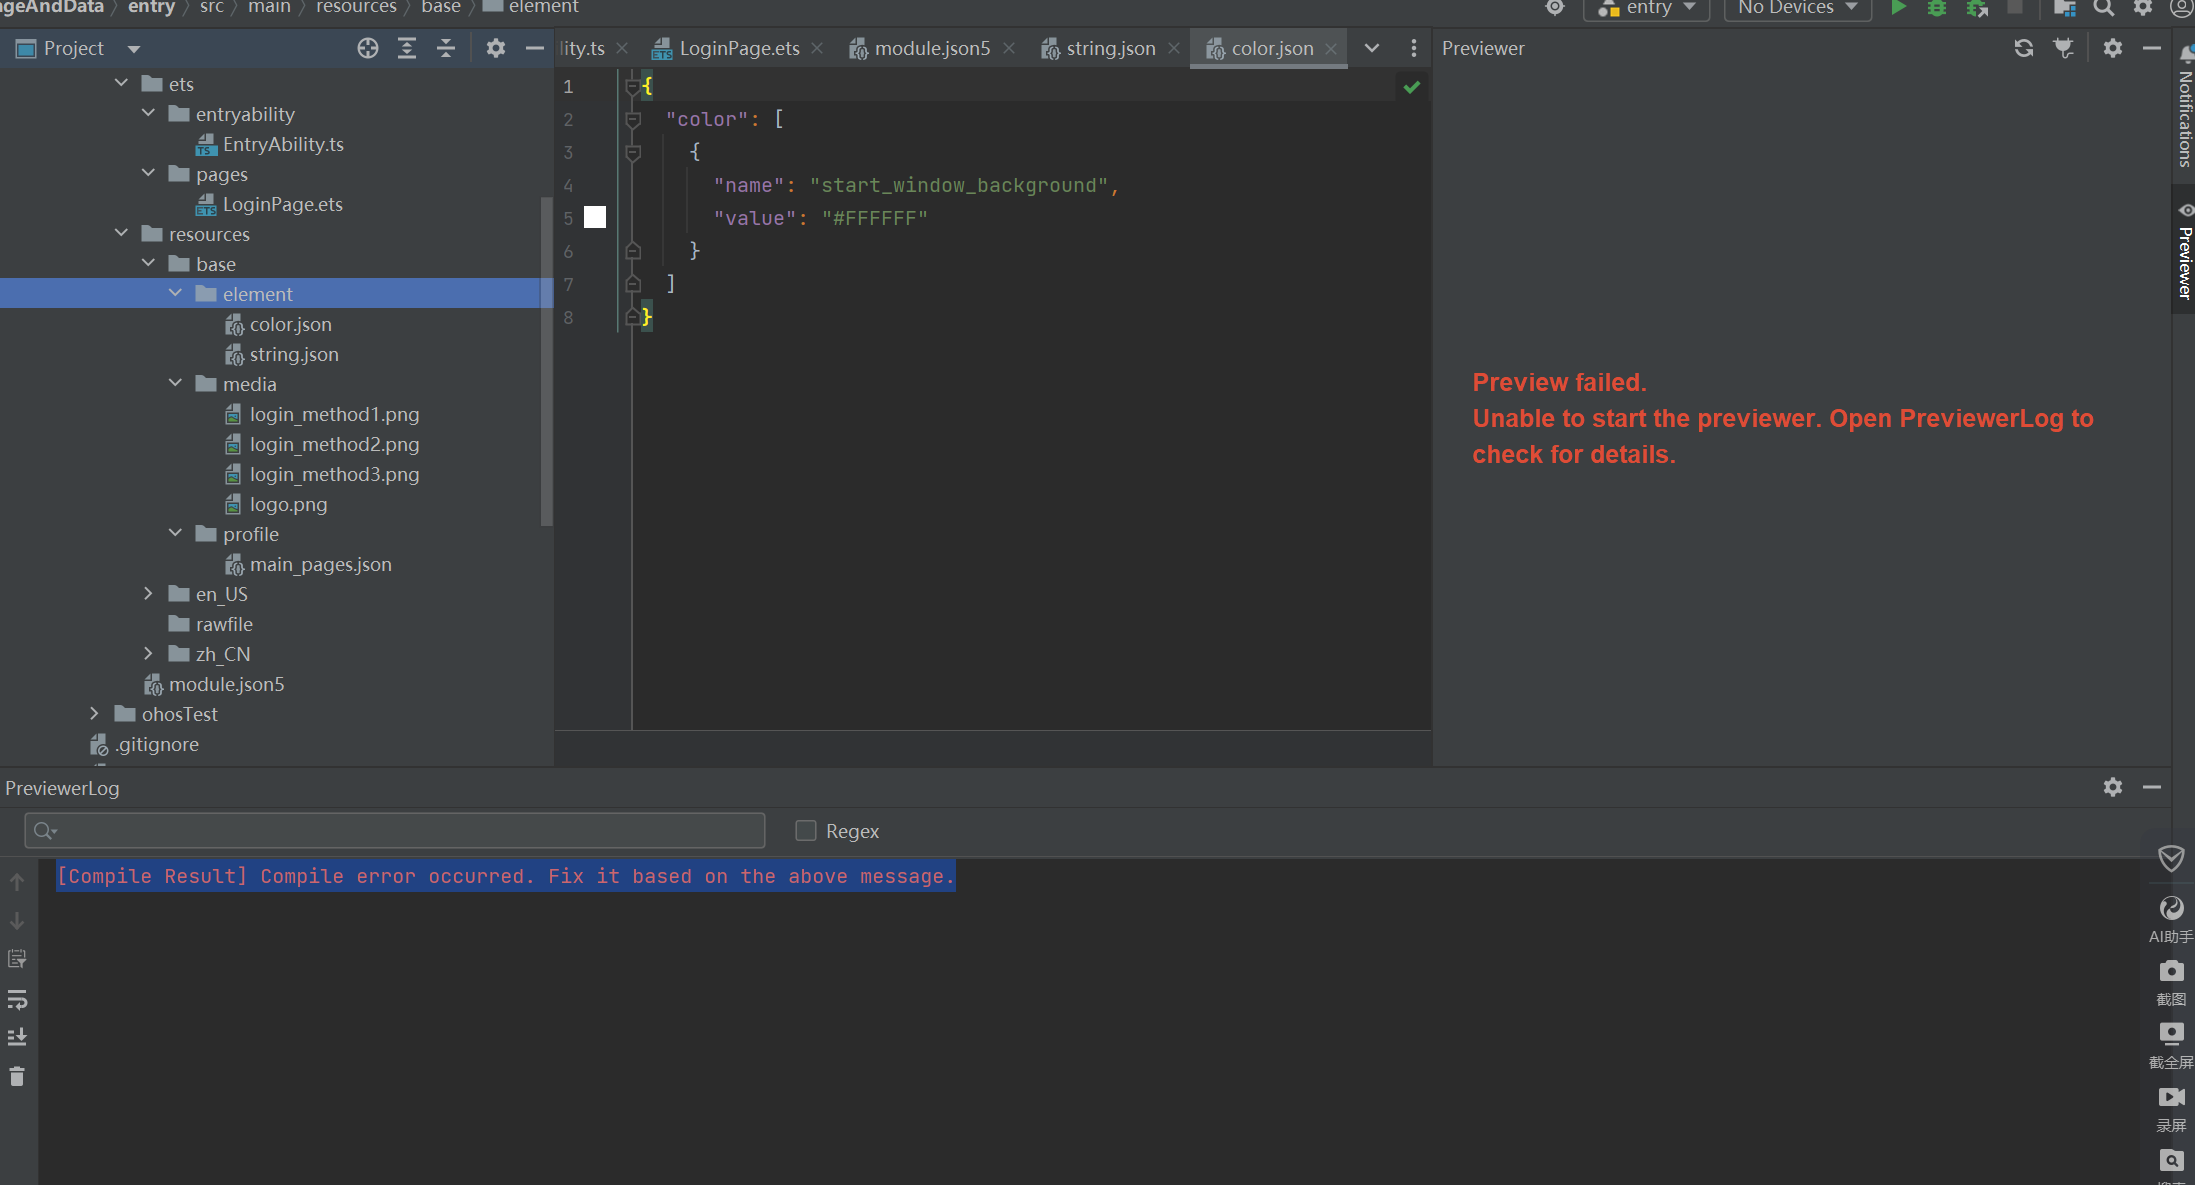Refresh the Previewer
Image resolution: width=2195 pixels, height=1185 pixels.
coord(2024,48)
